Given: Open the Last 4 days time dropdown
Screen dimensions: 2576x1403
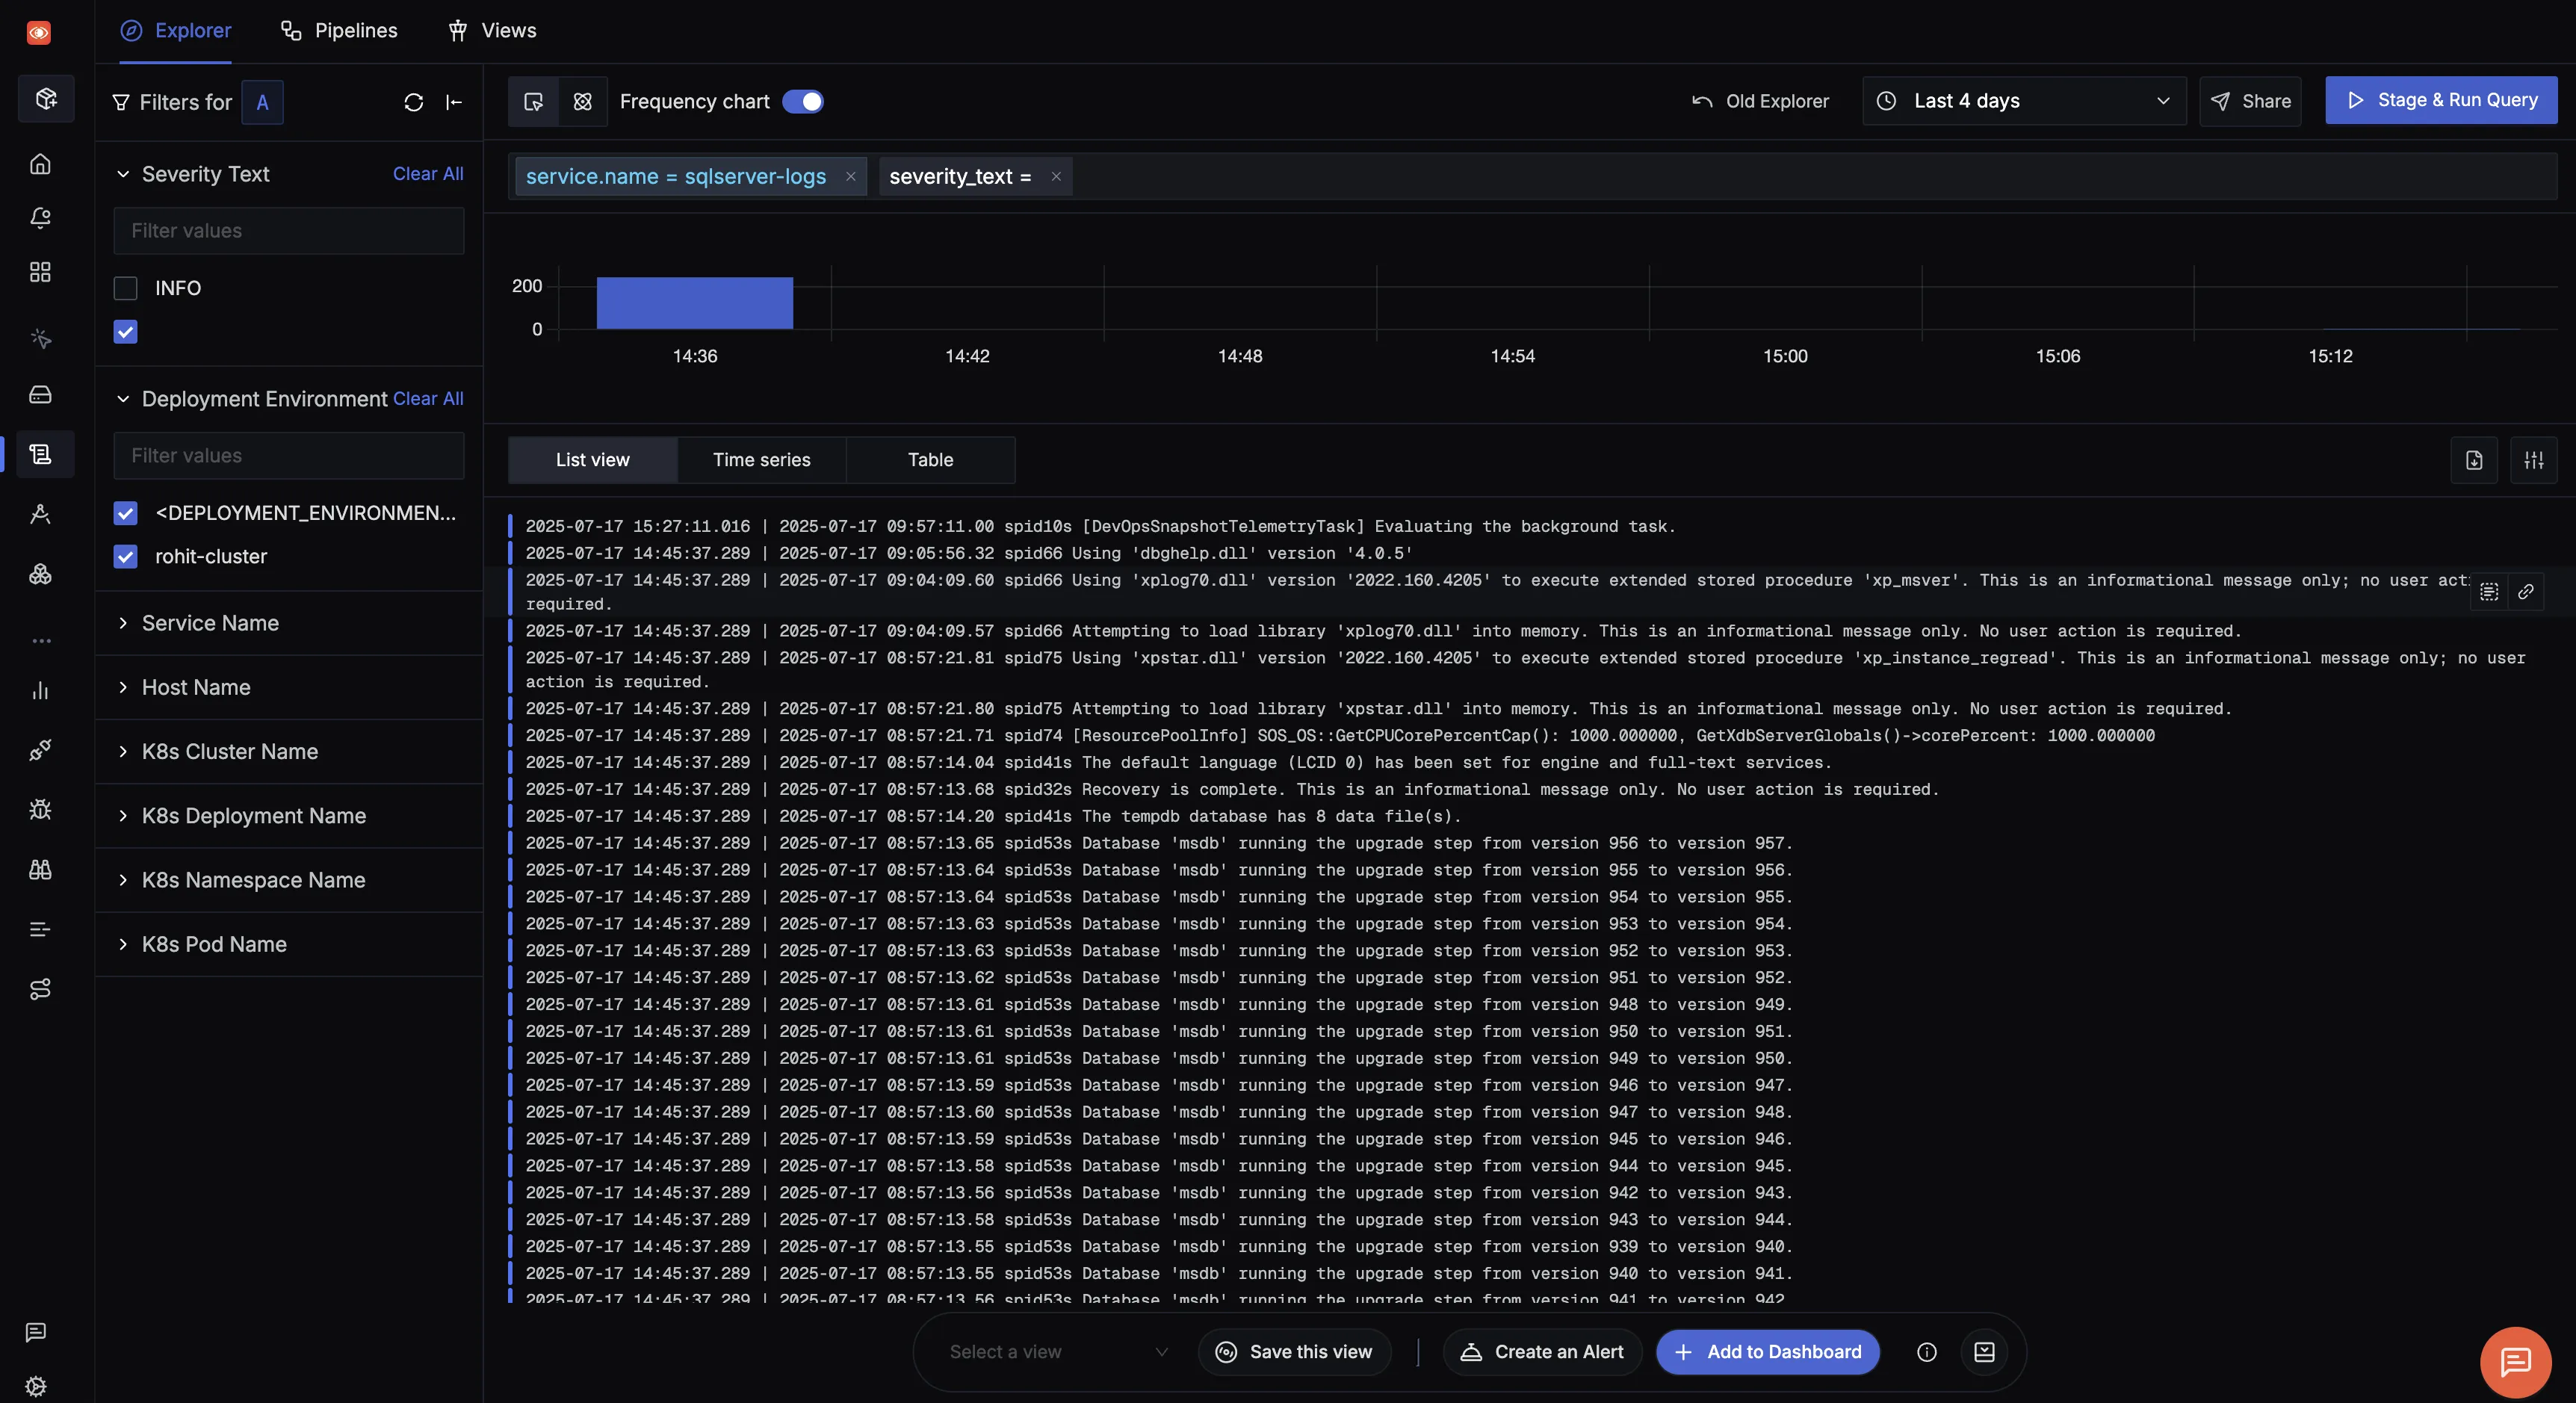Looking at the screenshot, I should (2023, 101).
